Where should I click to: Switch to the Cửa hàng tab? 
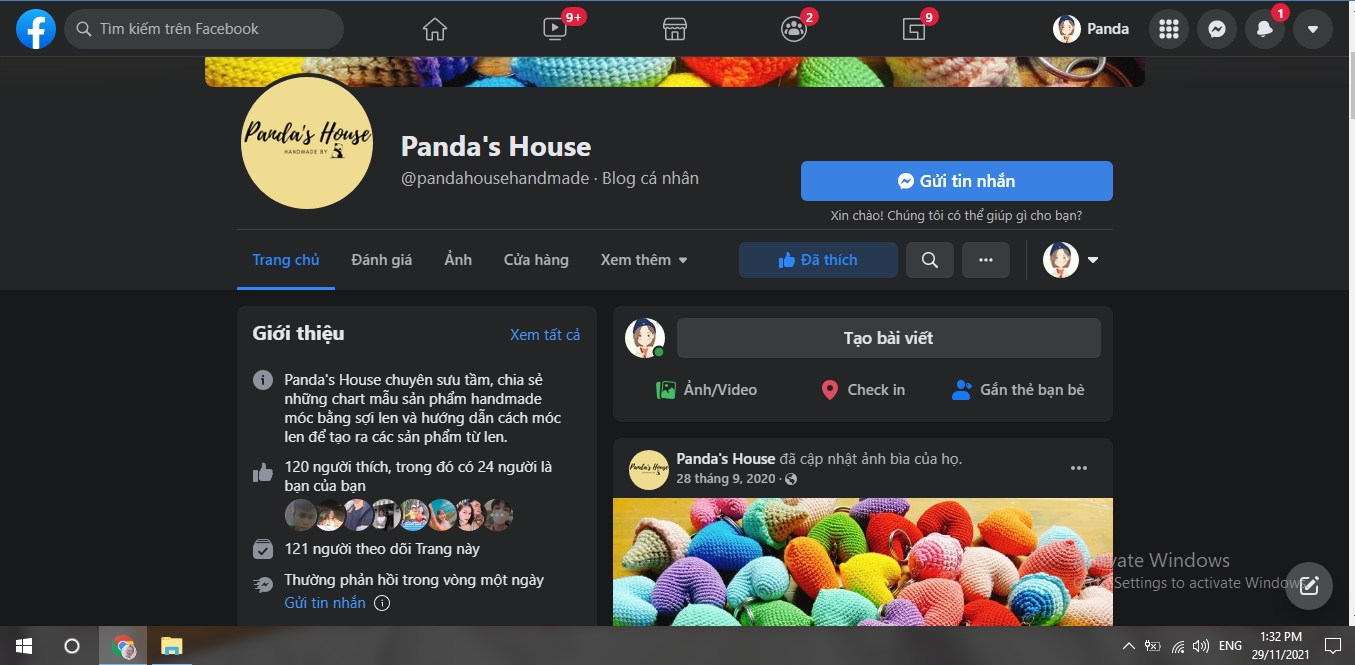point(536,260)
